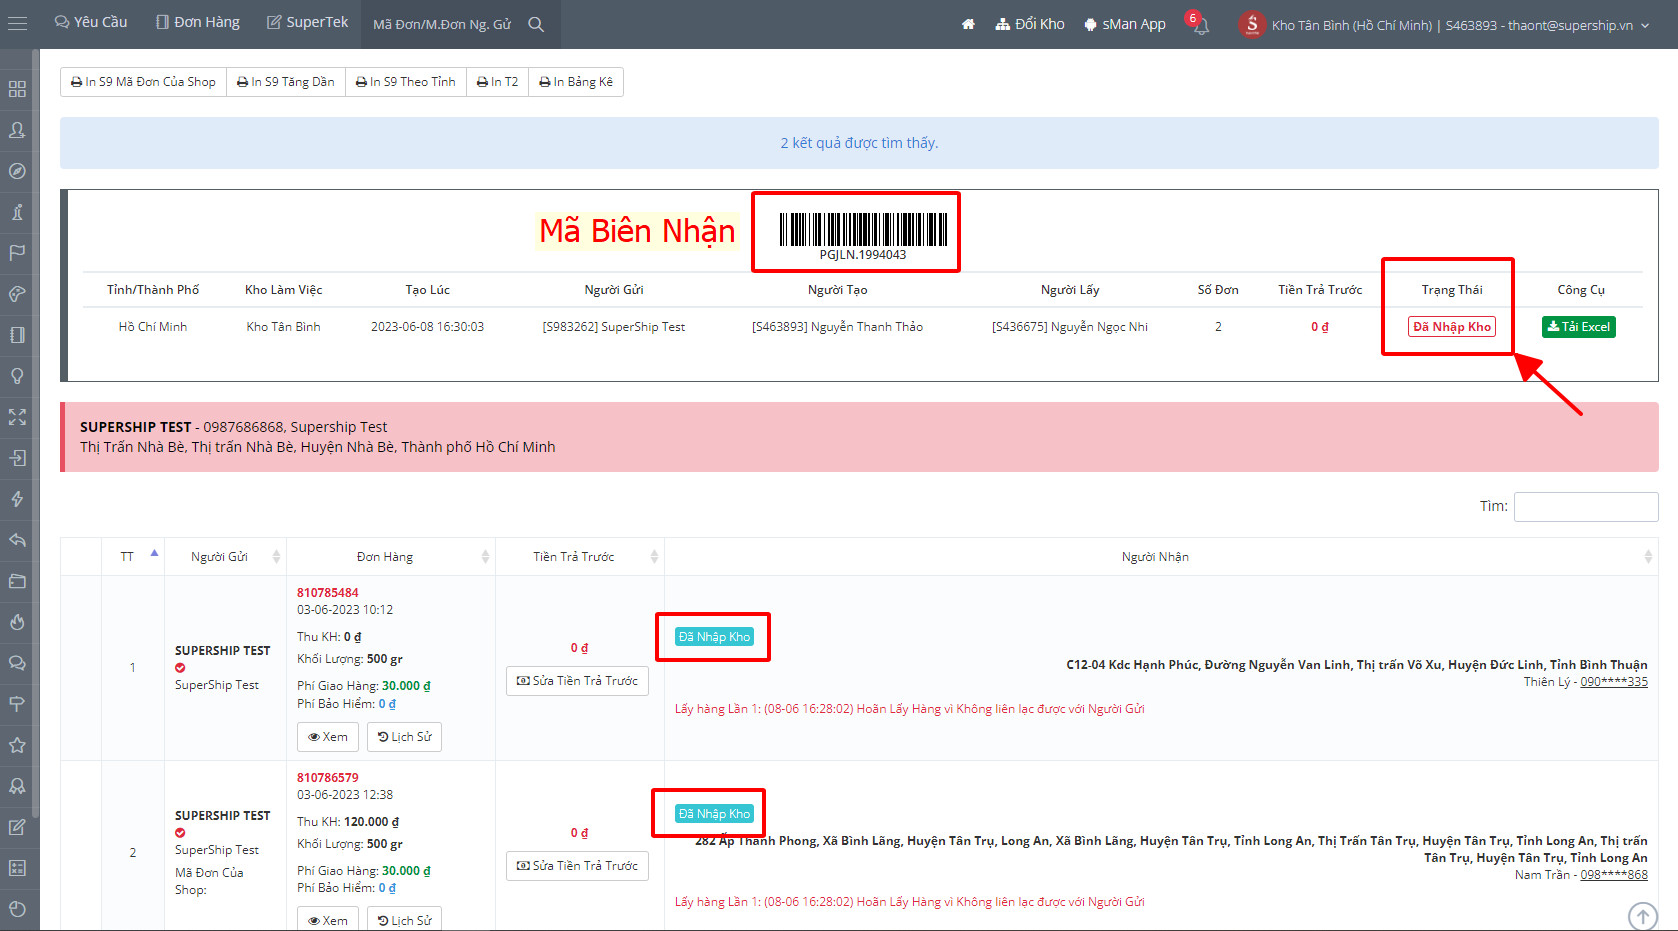Viewport: 1678px width, 931px height.
Task: Open the edit pencil sidebar icon
Action: point(17,827)
